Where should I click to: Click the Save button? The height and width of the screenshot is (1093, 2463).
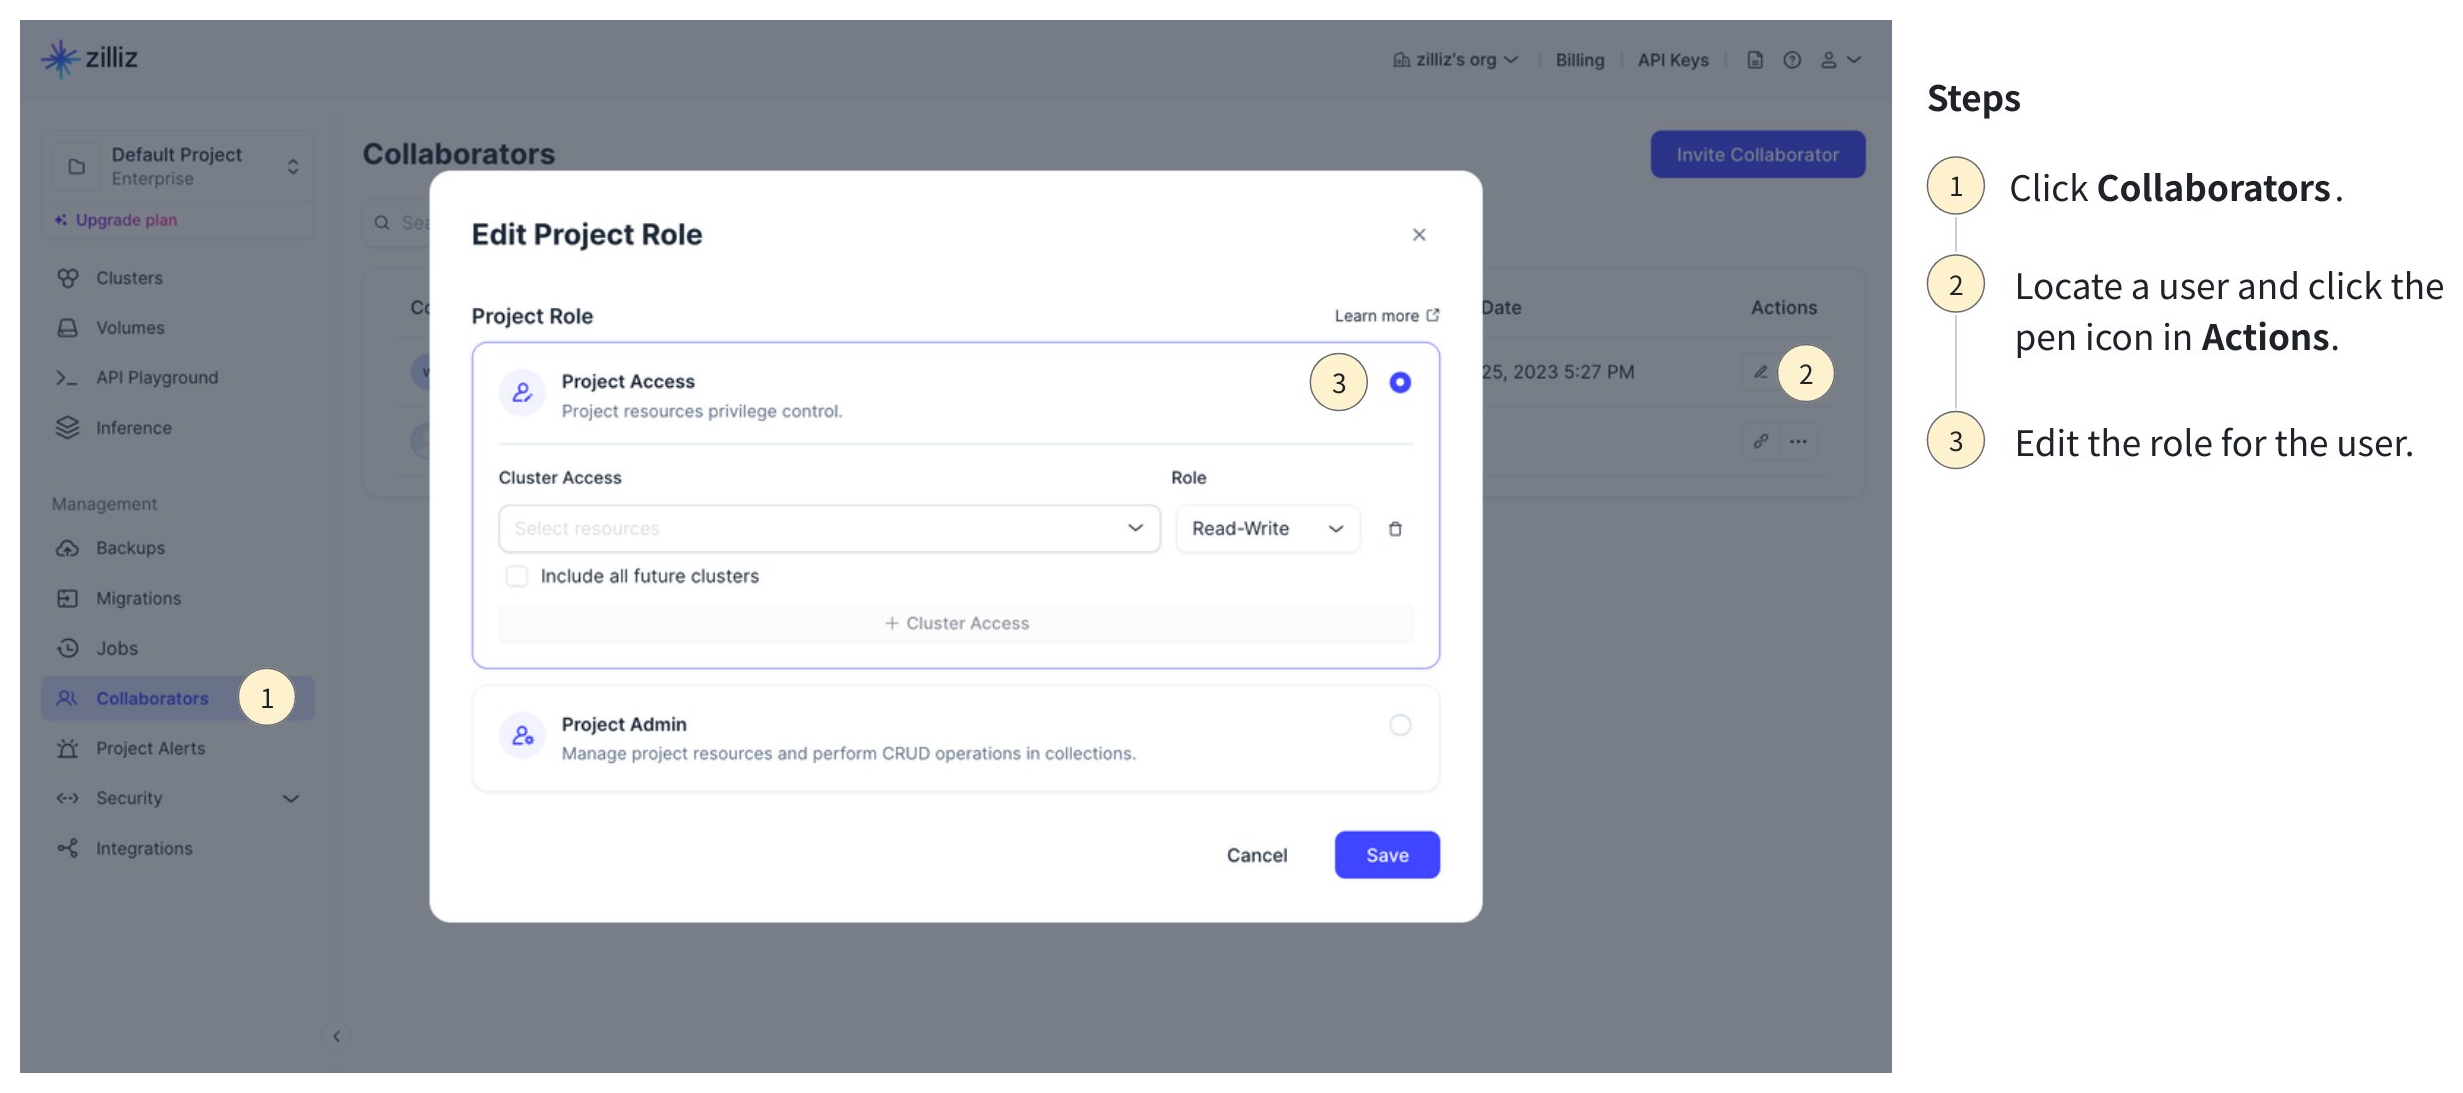(1387, 855)
